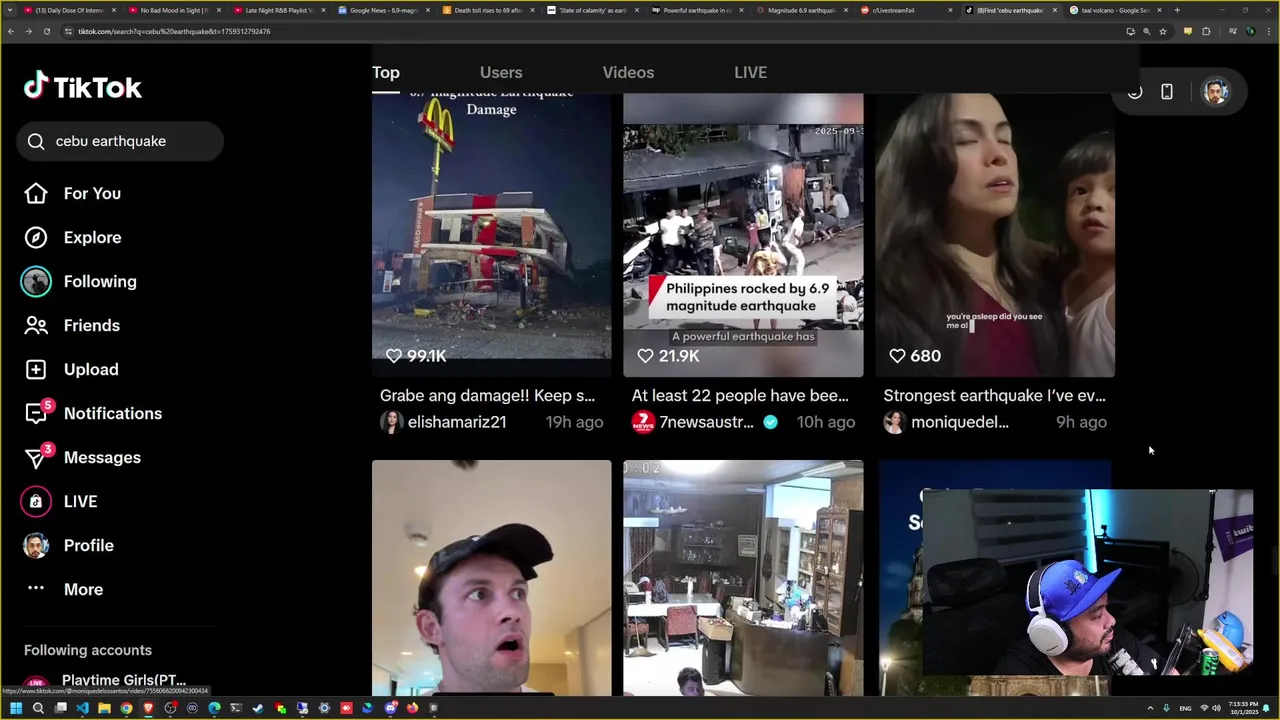Click the Profile avatar icon in sidebar
This screenshot has width=1280, height=720.
pyautogui.click(x=36, y=545)
